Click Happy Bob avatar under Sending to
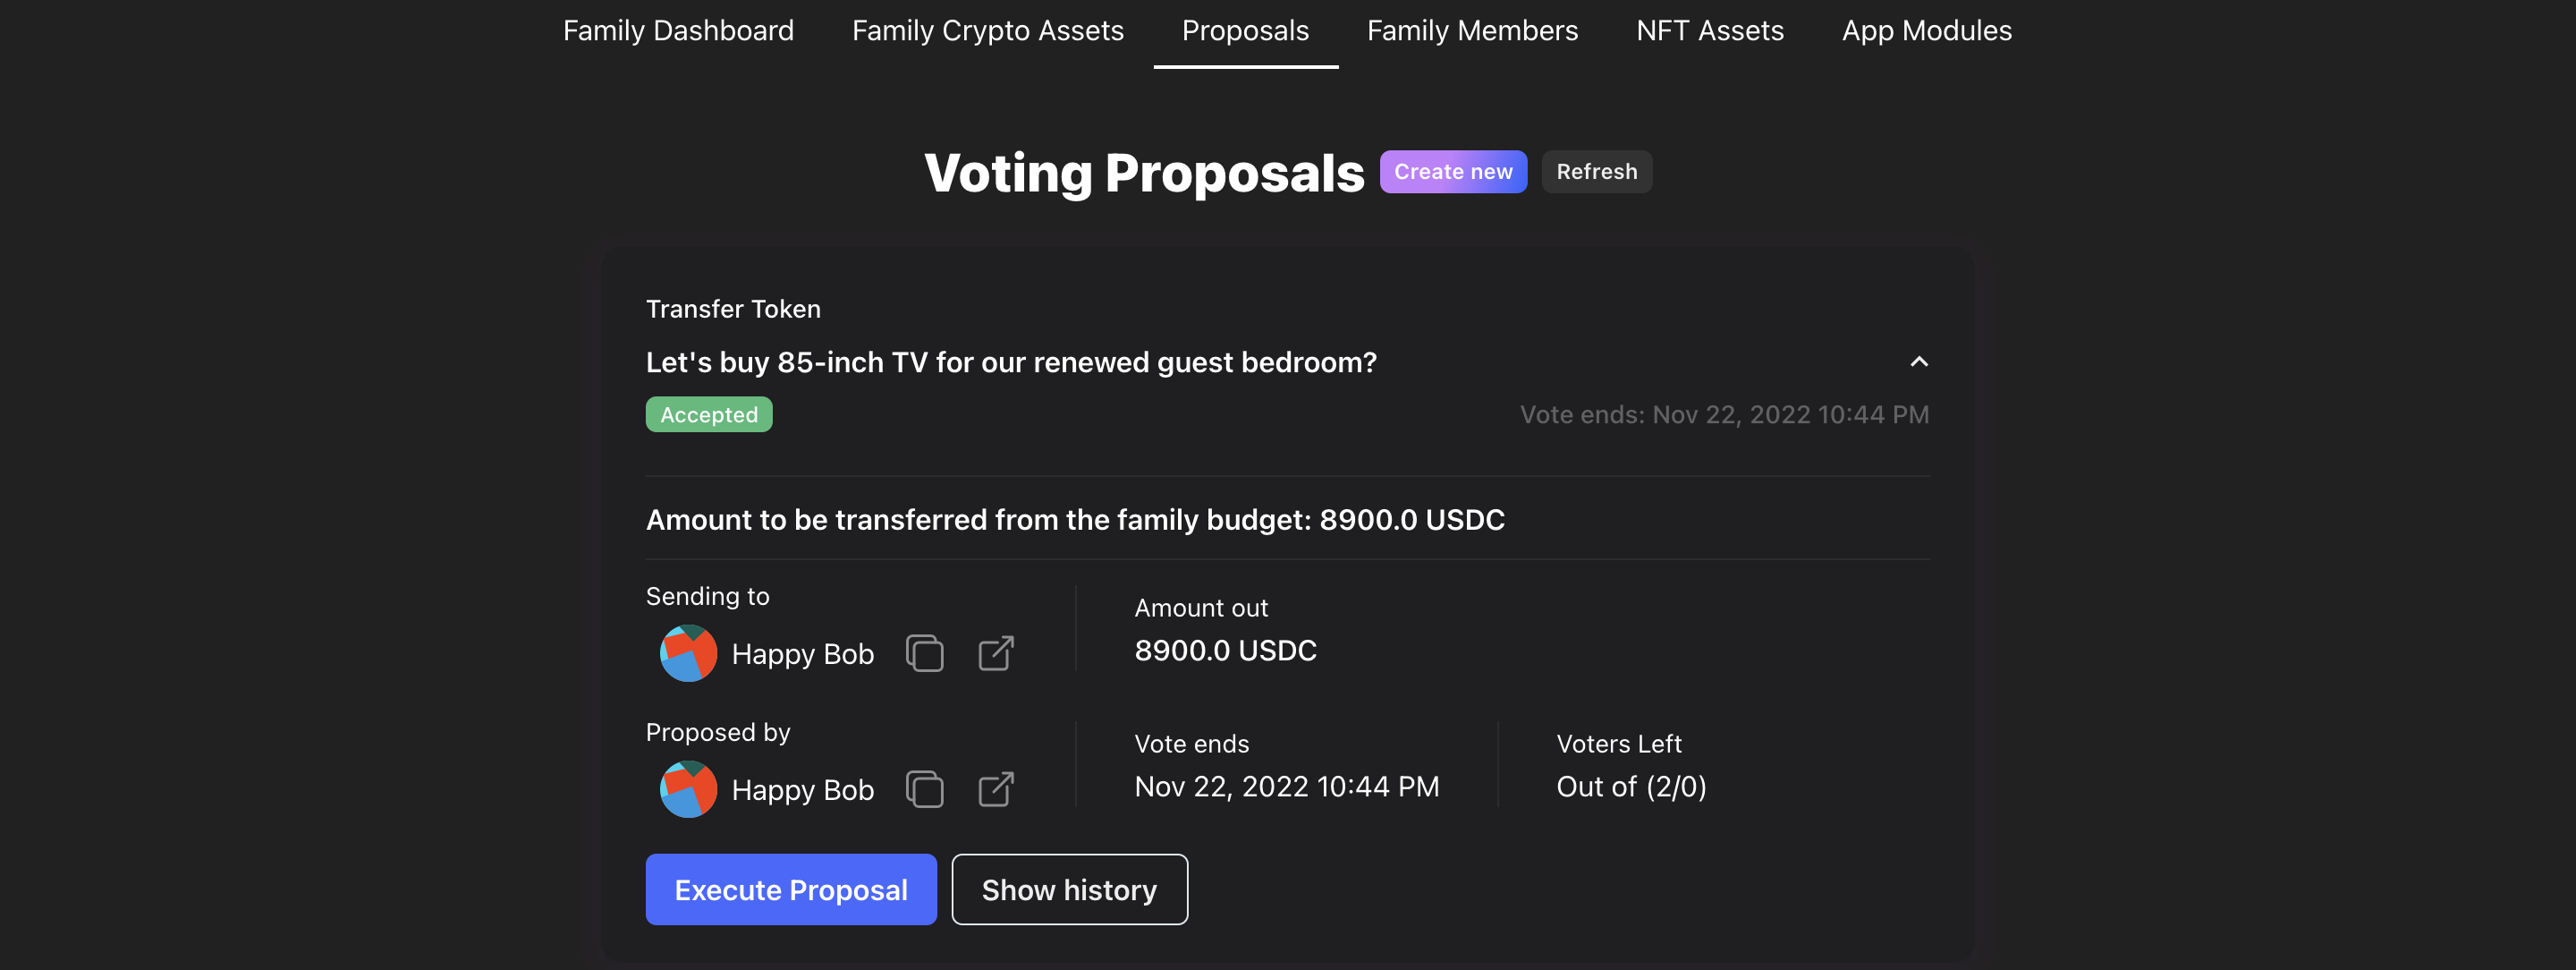 click(688, 653)
